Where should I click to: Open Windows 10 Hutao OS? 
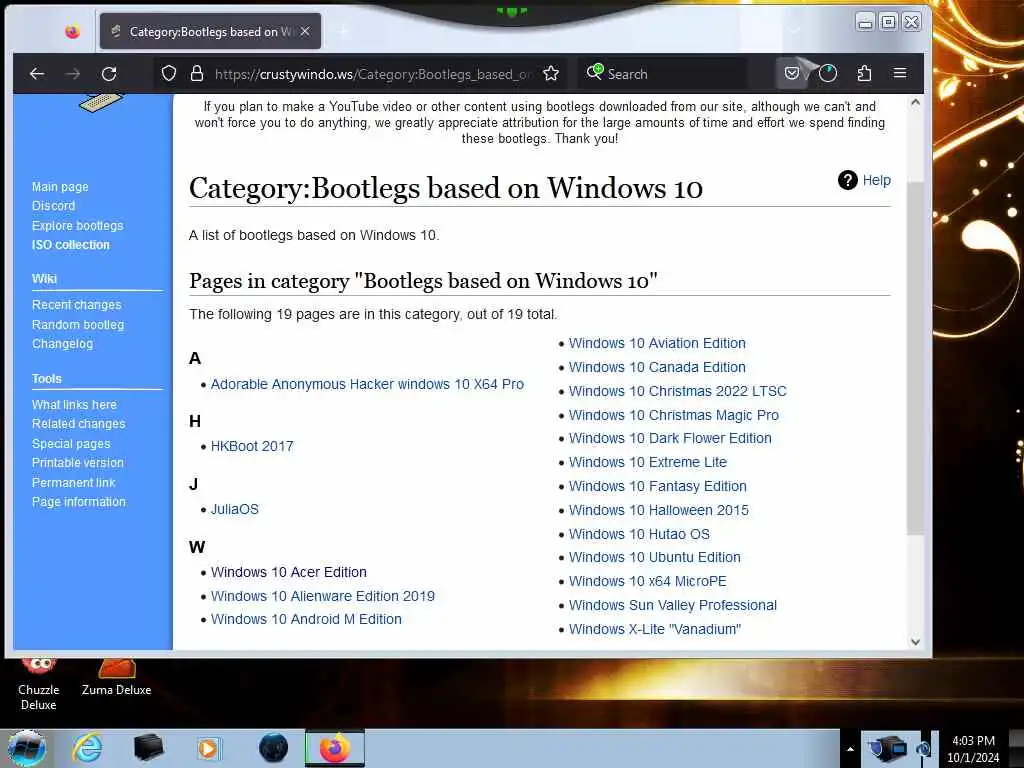pyautogui.click(x=639, y=534)
